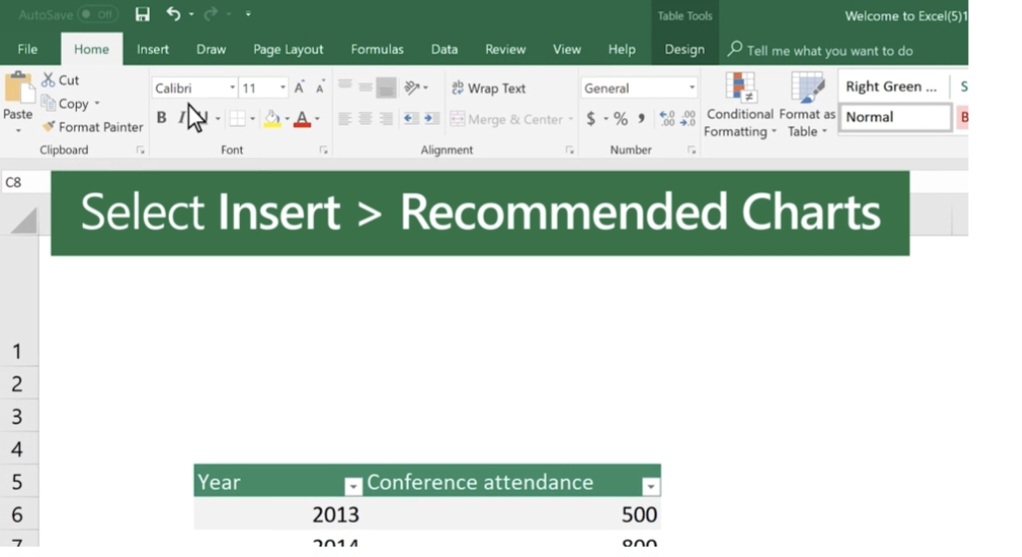Switch to the Draw tab
The width and height of the screenshot is (1022, 557).
tap(211, 50)
